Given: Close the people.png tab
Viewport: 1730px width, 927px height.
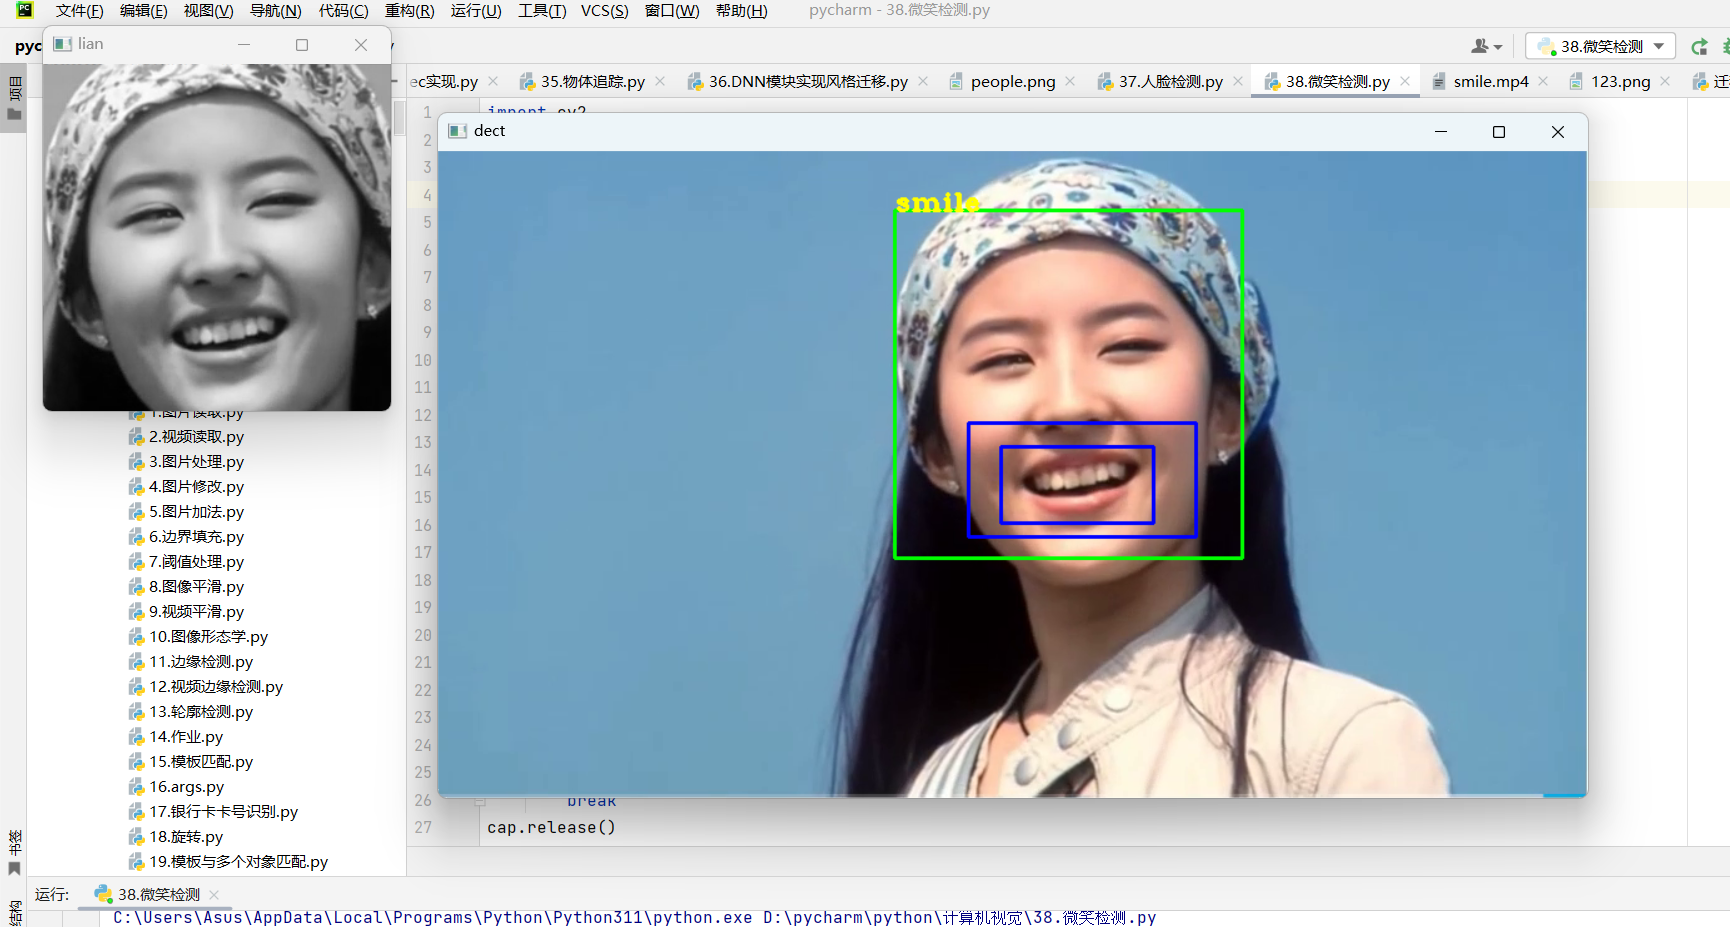Looking at the screenshot, I should 1070,81.
